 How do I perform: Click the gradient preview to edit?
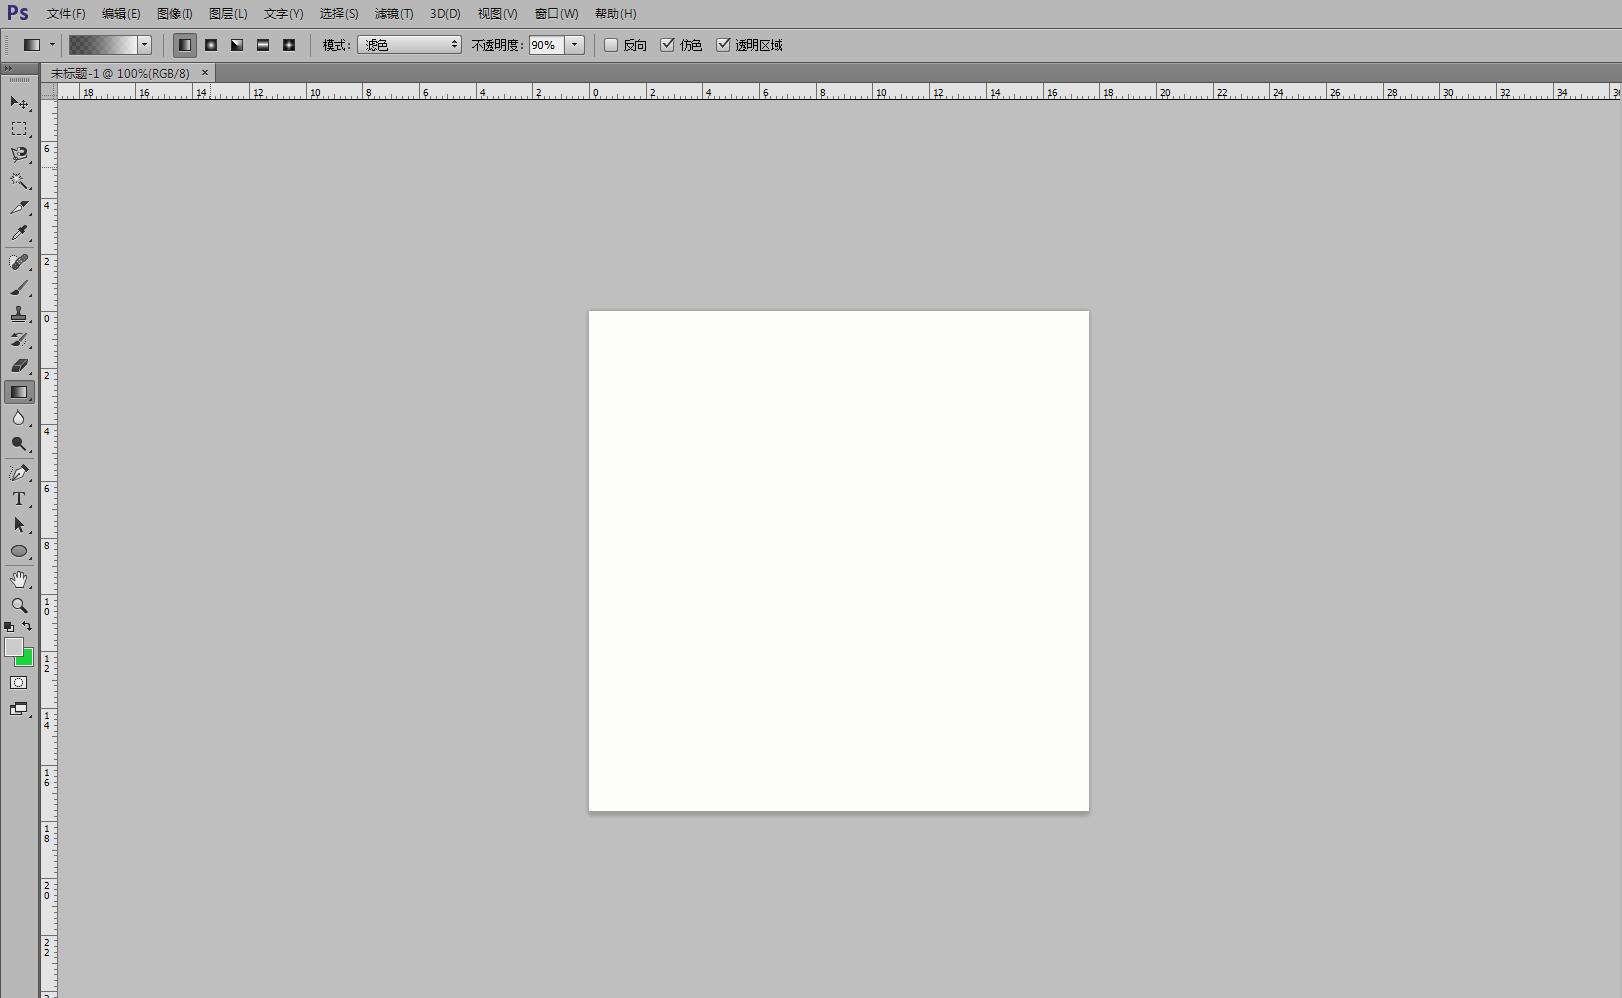[103, 45]
